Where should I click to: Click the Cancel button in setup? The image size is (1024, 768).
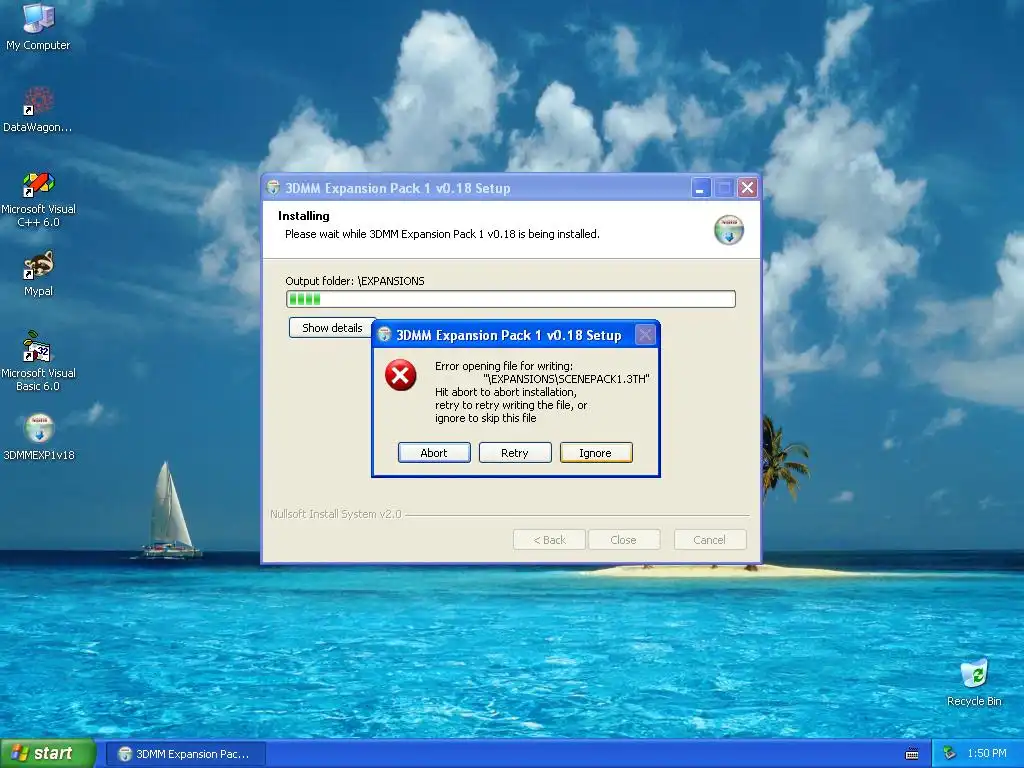click(x=710, y=540)
